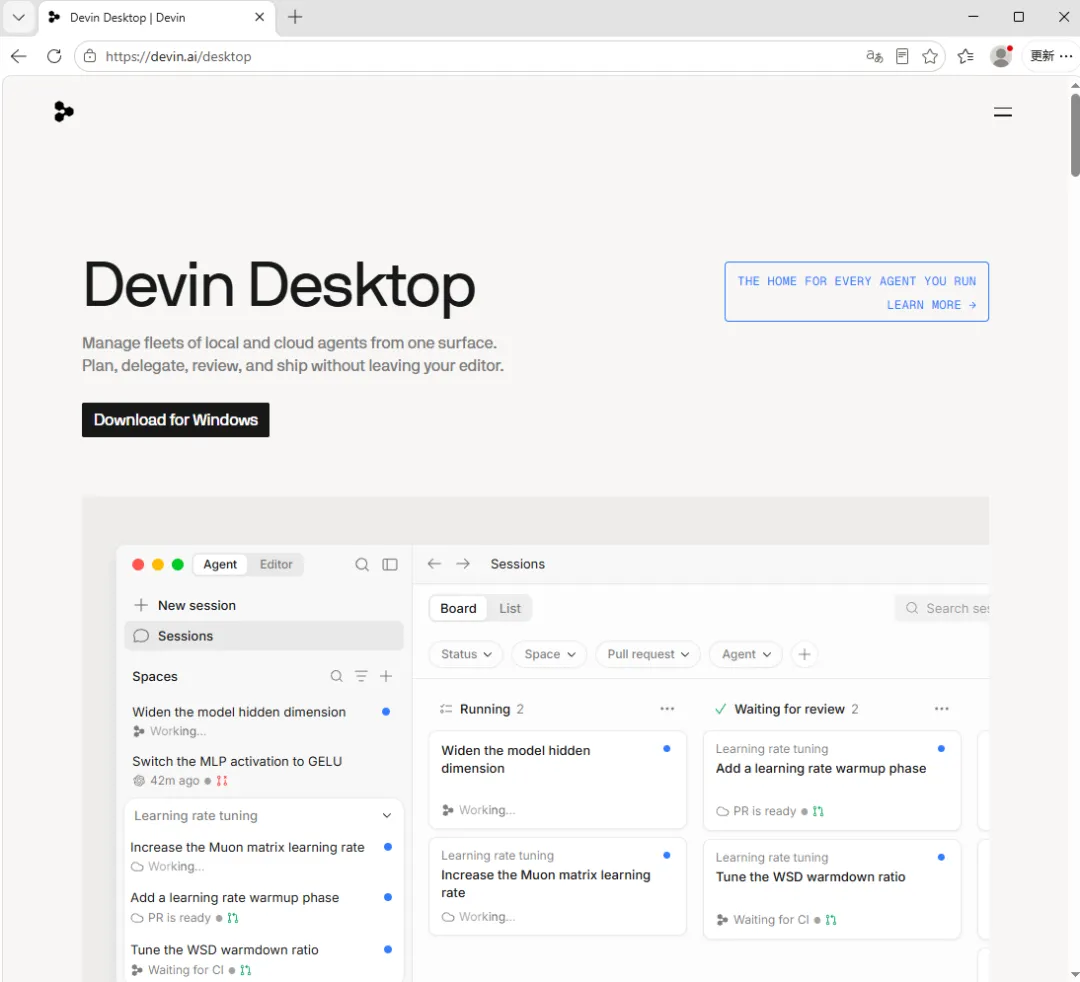
Task: Click the green maximize dot in the app mockup
Action: pos(178,565)
